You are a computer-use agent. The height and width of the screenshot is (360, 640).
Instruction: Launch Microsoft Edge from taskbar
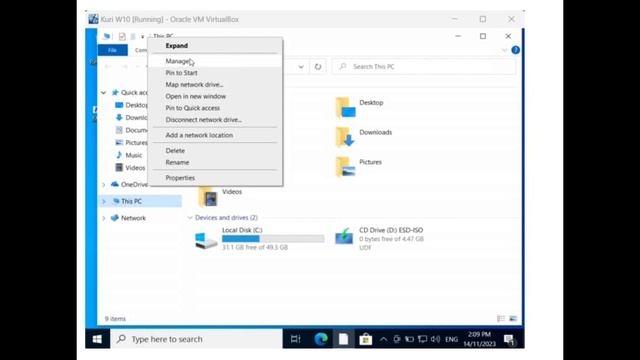point(321,339)
